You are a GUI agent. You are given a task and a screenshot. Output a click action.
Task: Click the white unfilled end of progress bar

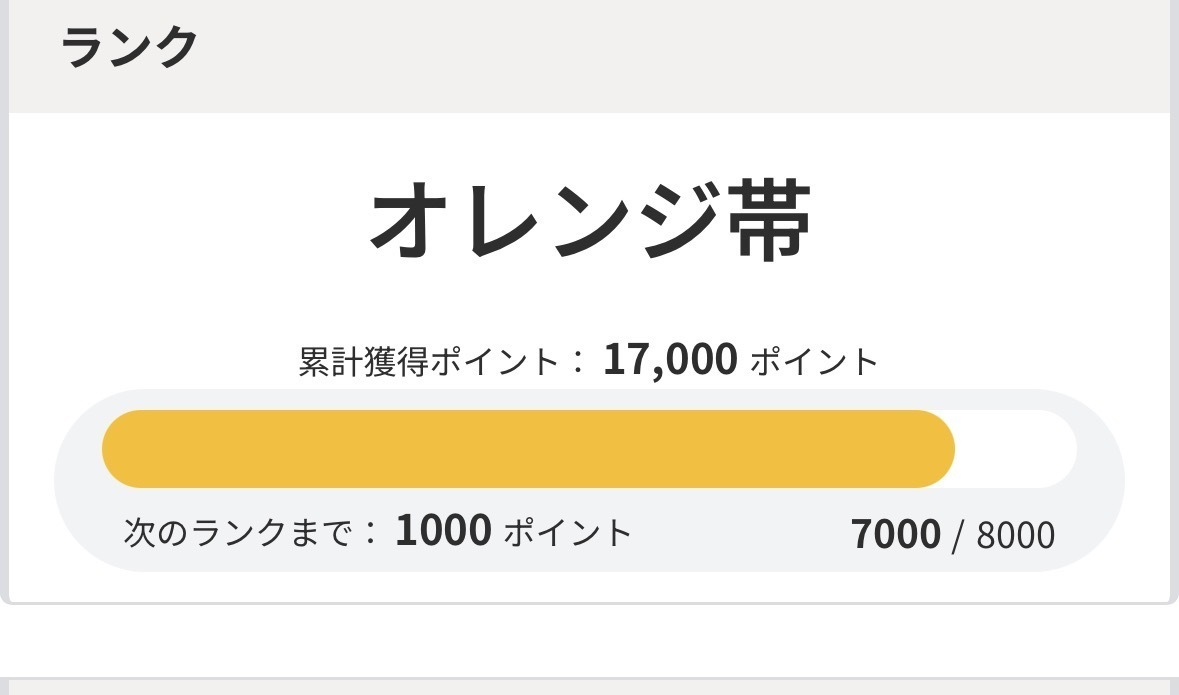point(1016,449)
